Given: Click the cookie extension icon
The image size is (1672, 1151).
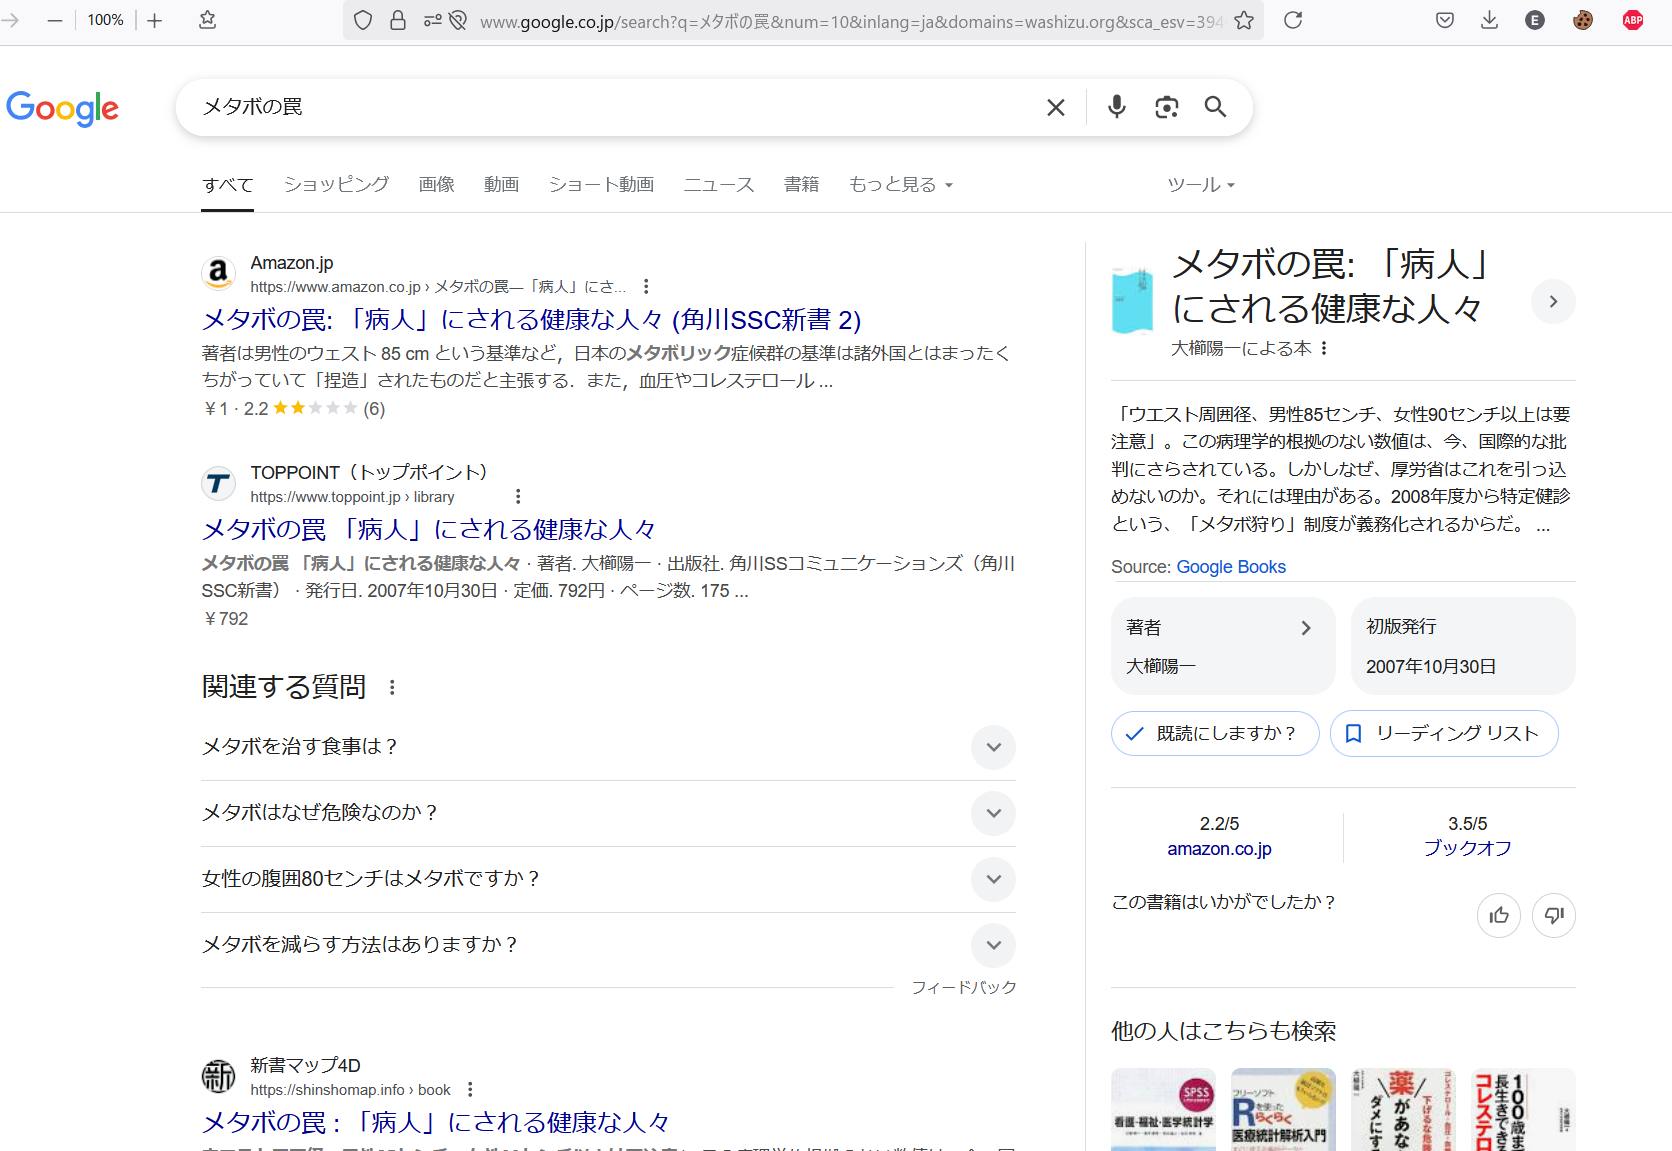Looking at the screenshot, I should click(x=1583, y=20).
